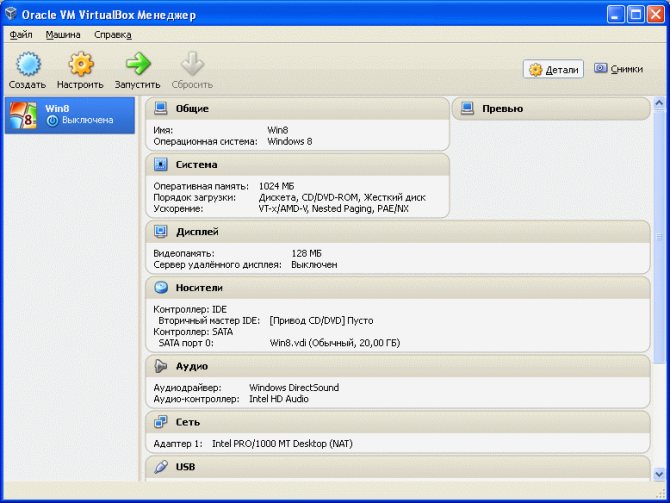This screenshot has height=503, width=670.
Task: Click the value 1024 МБ for memory
Action: (x=276, y=186)
